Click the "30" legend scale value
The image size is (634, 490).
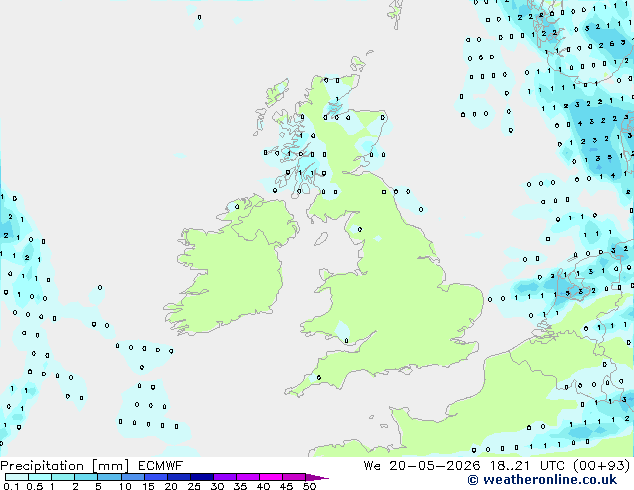pyautogui.click(x=217, y=486)
